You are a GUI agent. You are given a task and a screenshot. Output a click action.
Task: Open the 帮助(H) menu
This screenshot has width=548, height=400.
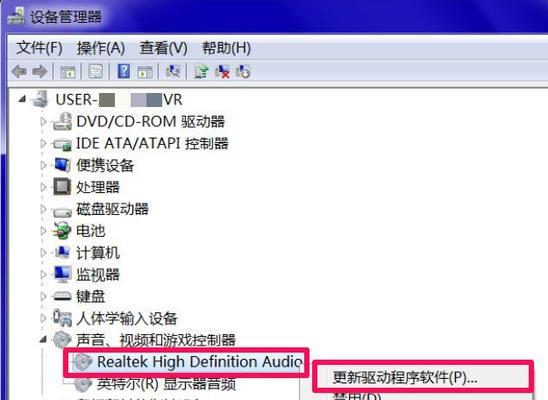tap(226, 48)
